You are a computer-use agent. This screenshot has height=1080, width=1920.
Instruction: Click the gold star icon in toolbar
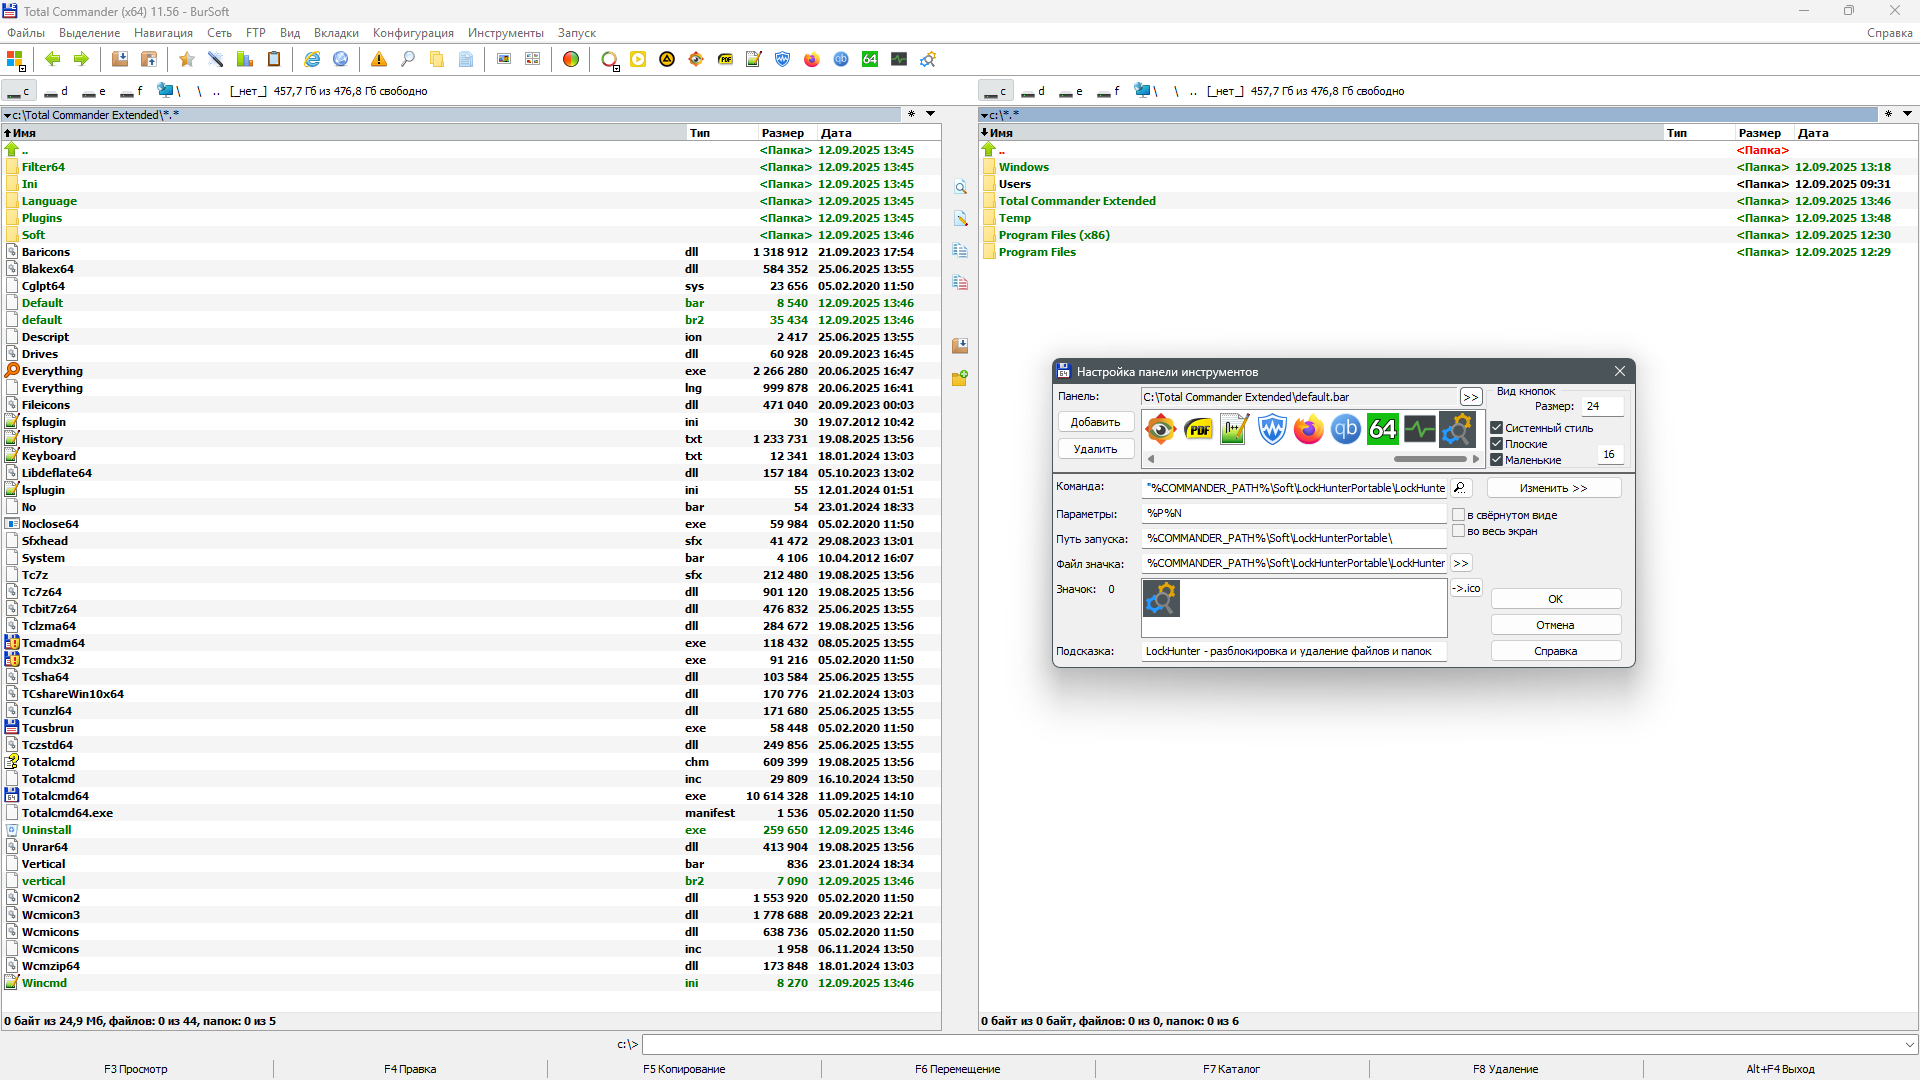187,59
